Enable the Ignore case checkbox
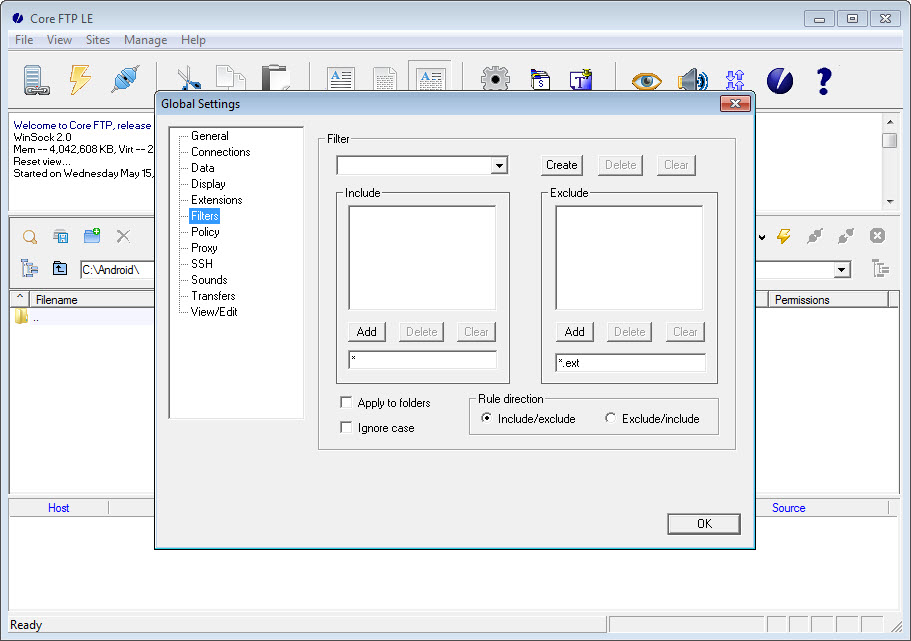Viewport: 911px width, 641px height. coord(346,427)
